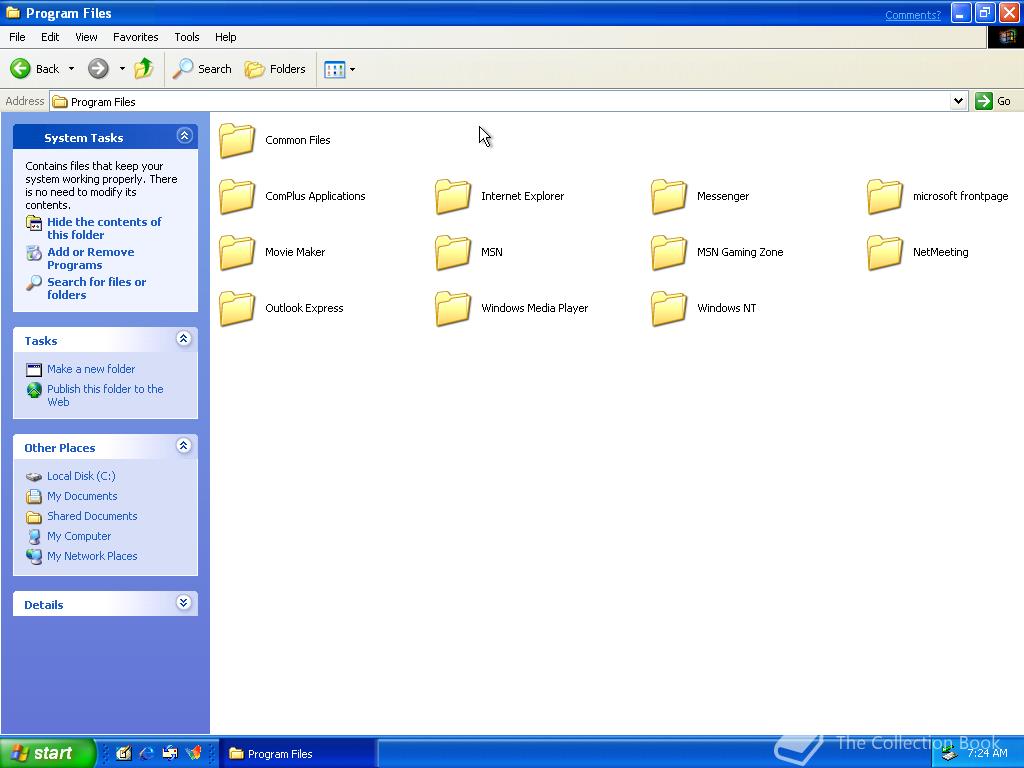Screen dimensions: 1024x768
Task: Select the Outlook Express folder icon
Action: click(x=236, y=308)
